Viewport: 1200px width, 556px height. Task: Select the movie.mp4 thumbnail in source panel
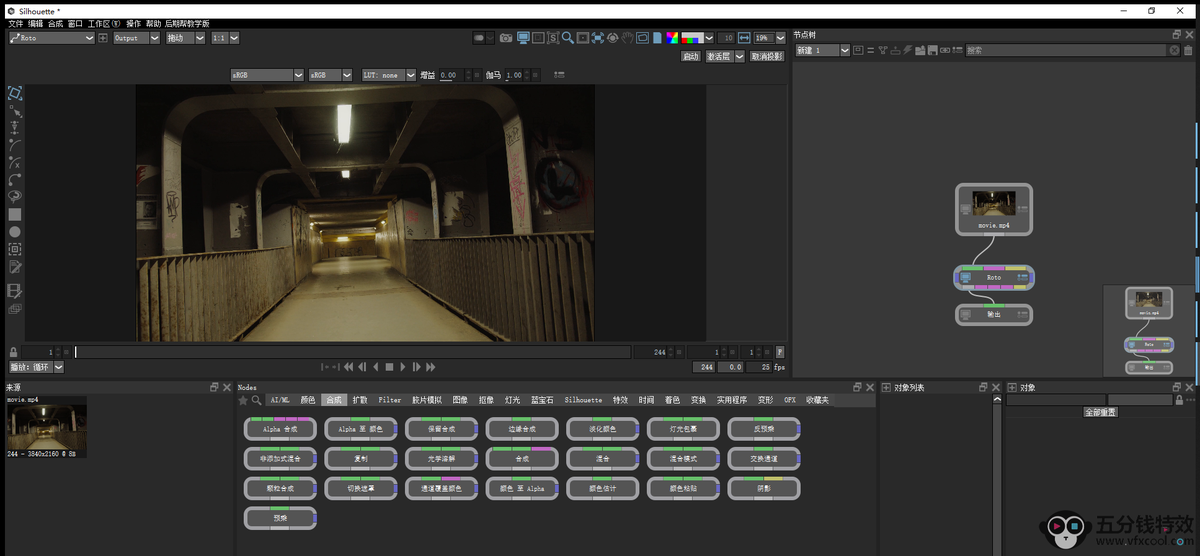click(47, 427)
